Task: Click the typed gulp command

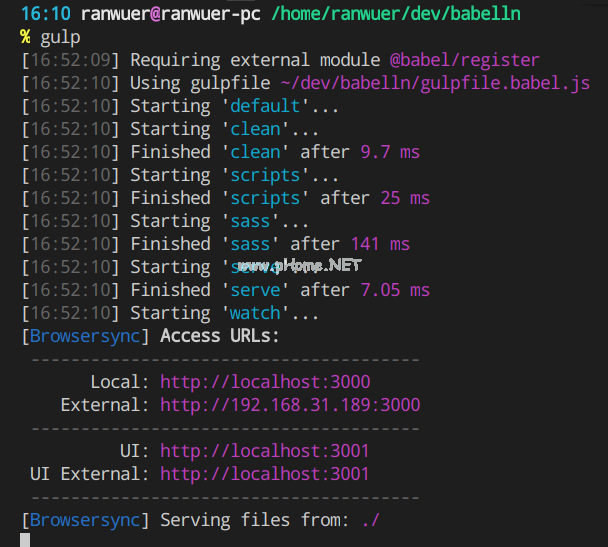Action: click(60, 37)
